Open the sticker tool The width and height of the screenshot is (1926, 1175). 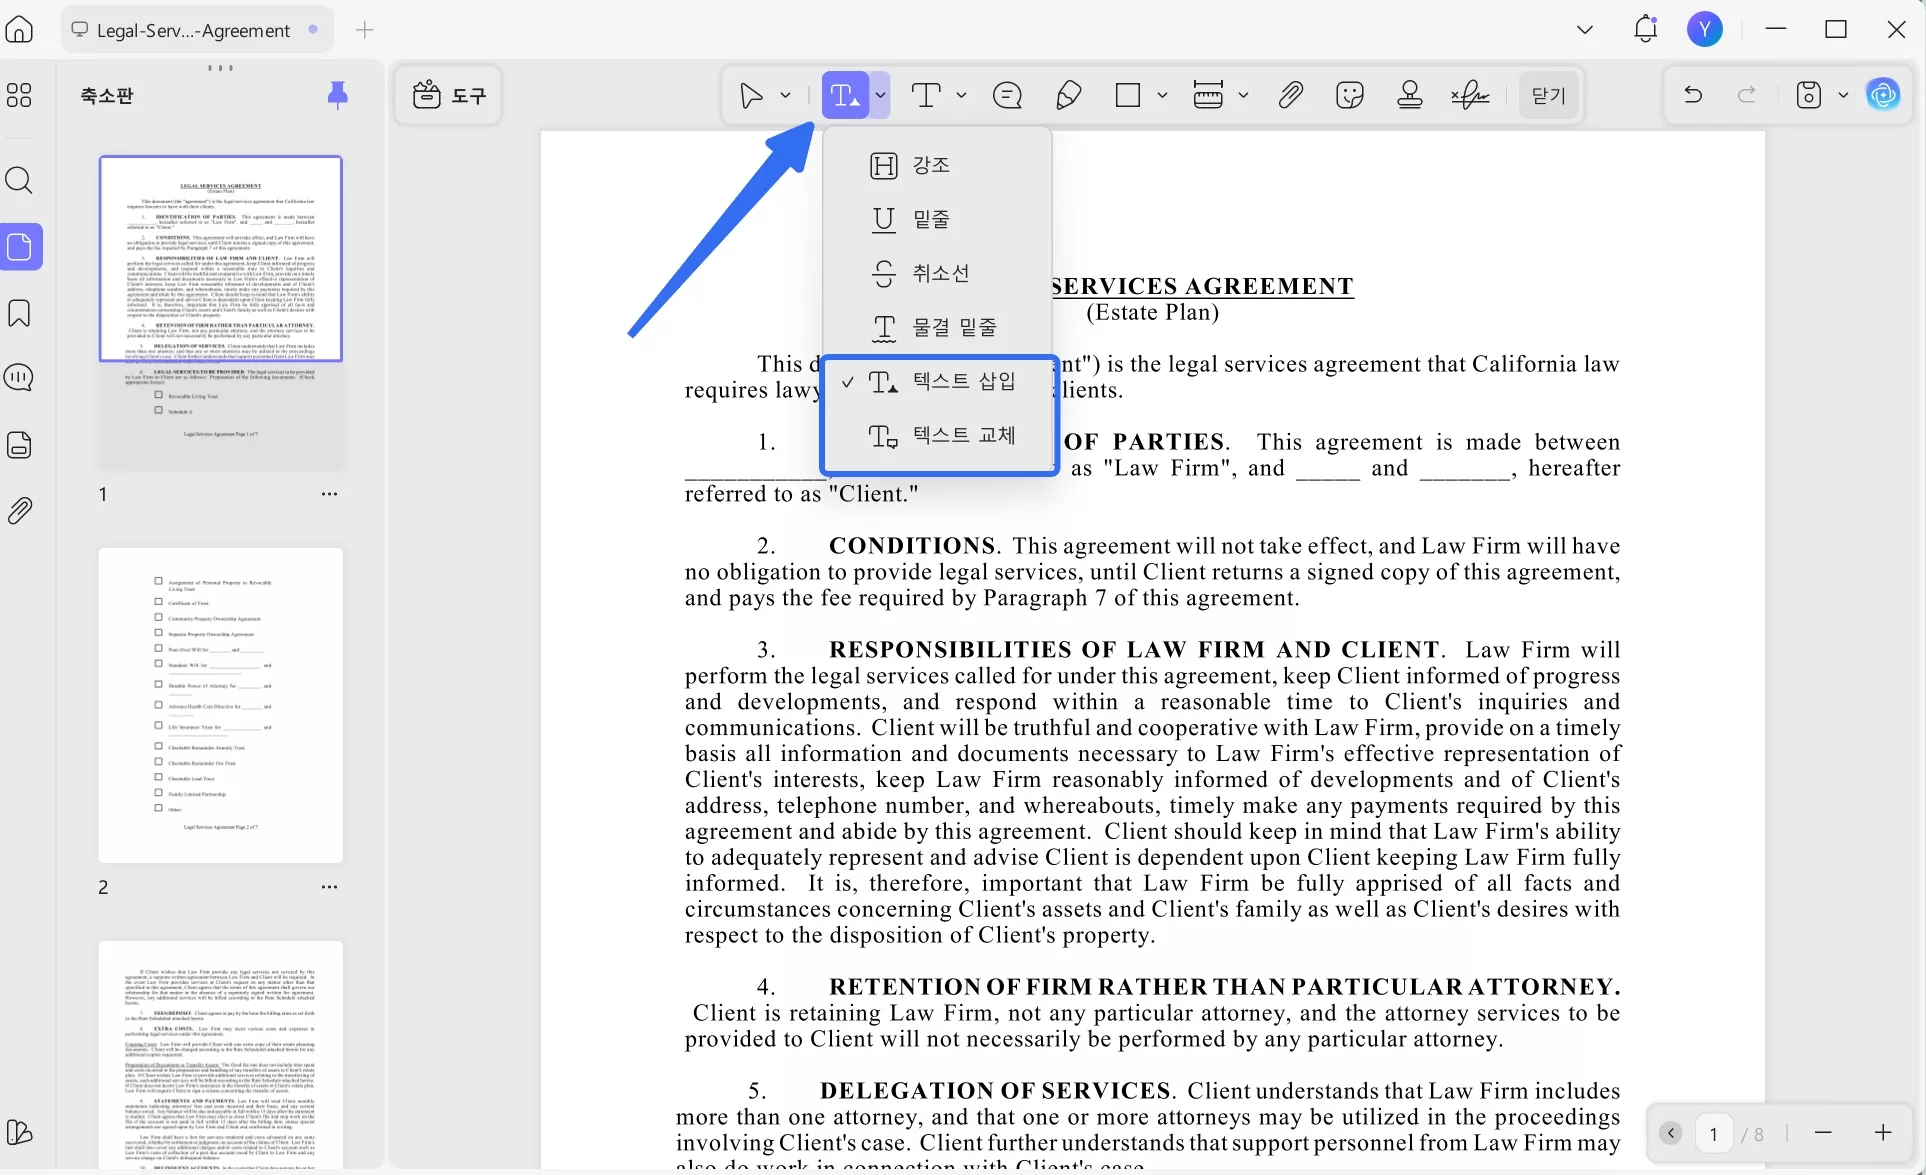1350,95
